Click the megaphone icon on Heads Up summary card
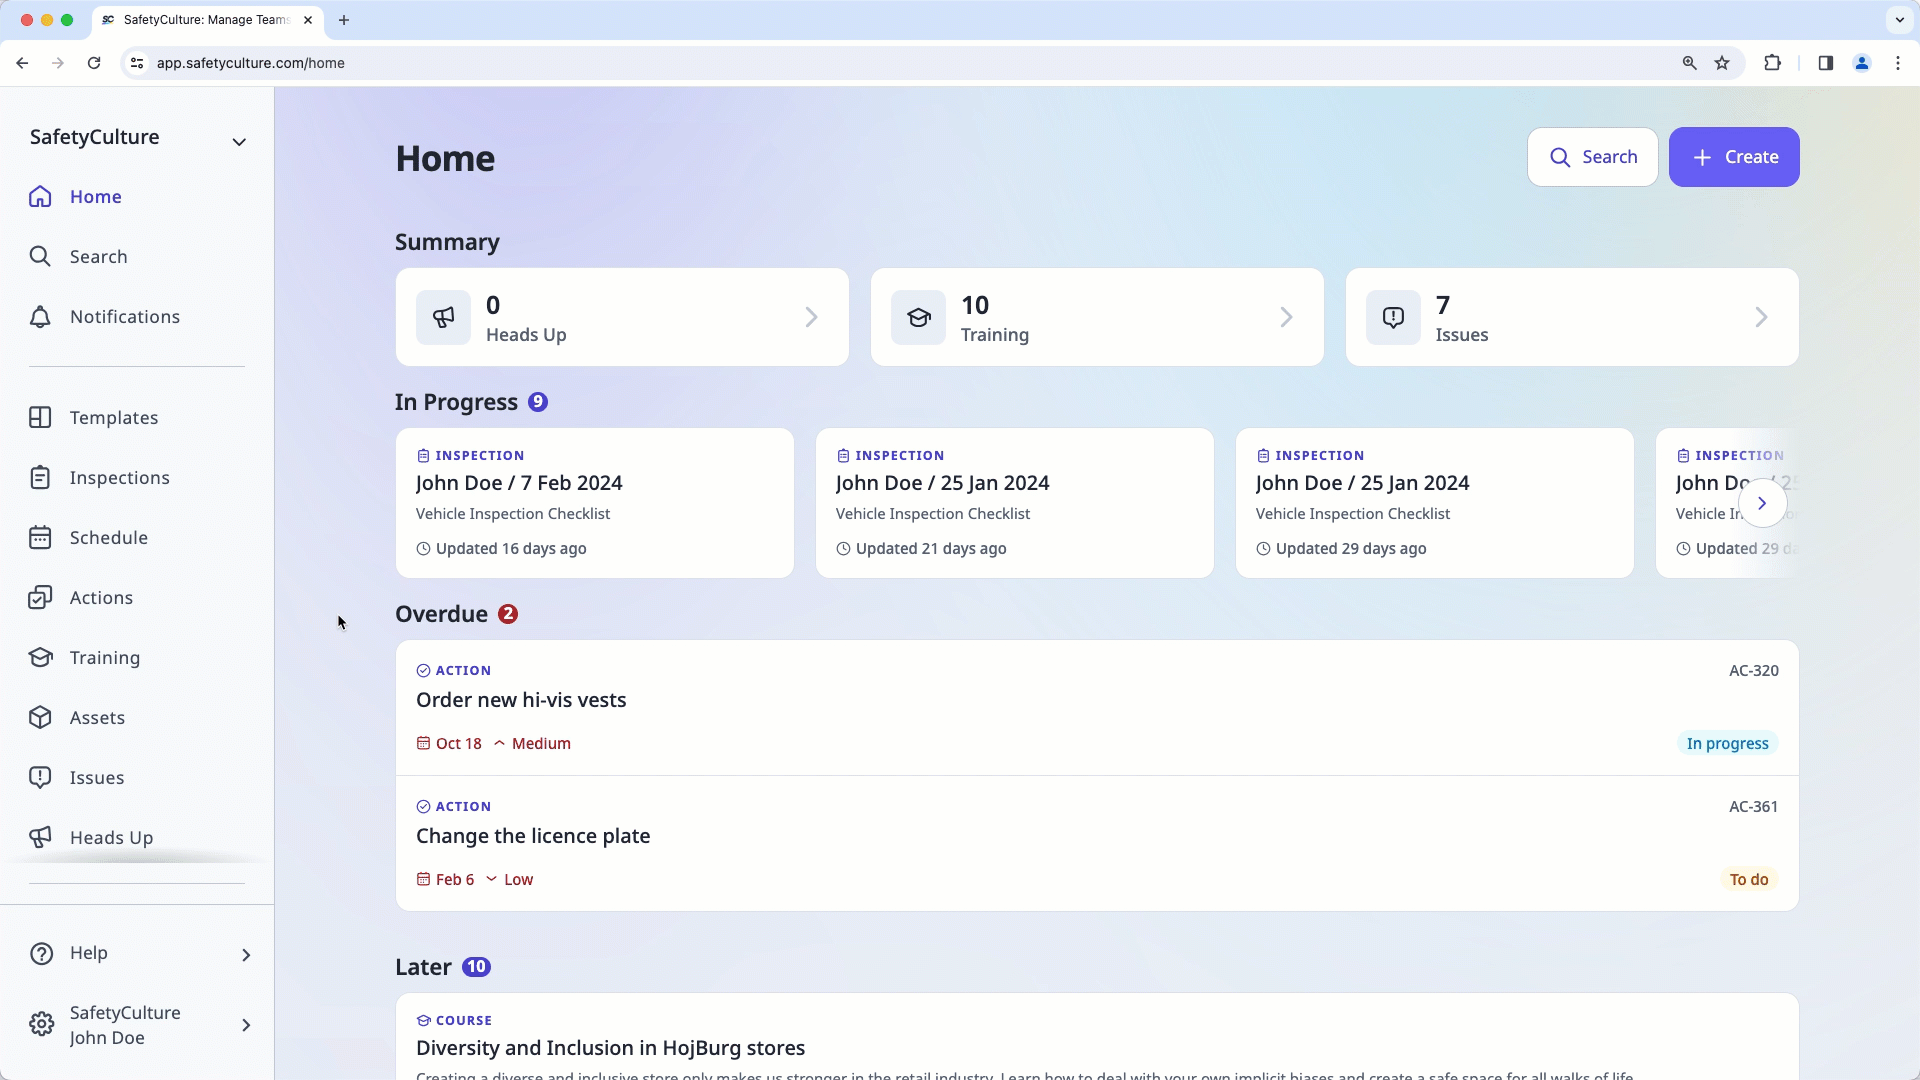 click(x=443, y=318)
